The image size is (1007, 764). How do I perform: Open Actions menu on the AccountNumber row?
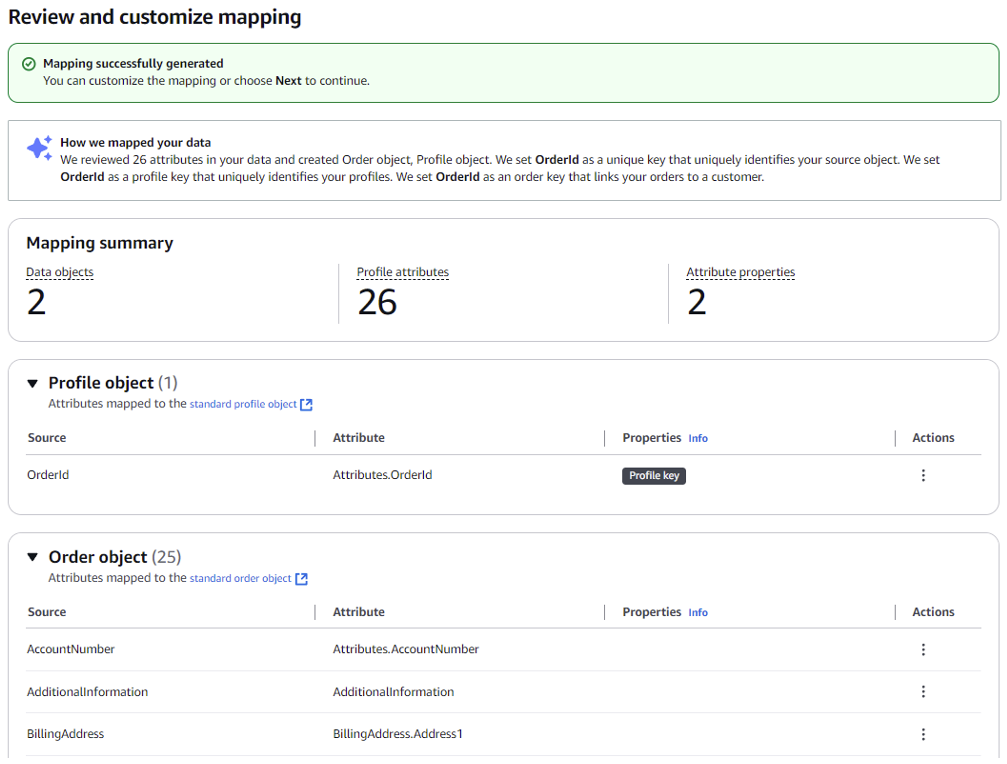pos(923,649)
